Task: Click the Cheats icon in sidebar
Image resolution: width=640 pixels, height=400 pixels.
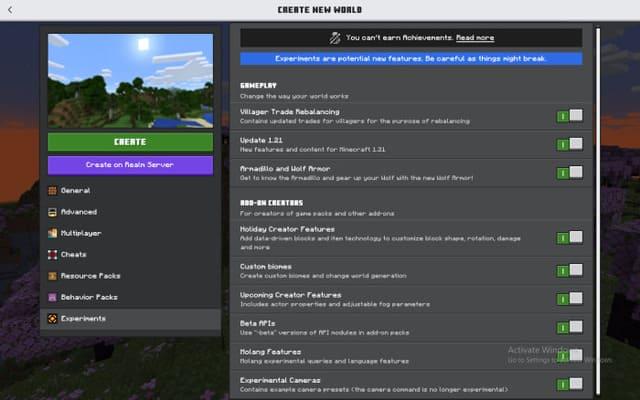Action: click(x=52, y=255)
